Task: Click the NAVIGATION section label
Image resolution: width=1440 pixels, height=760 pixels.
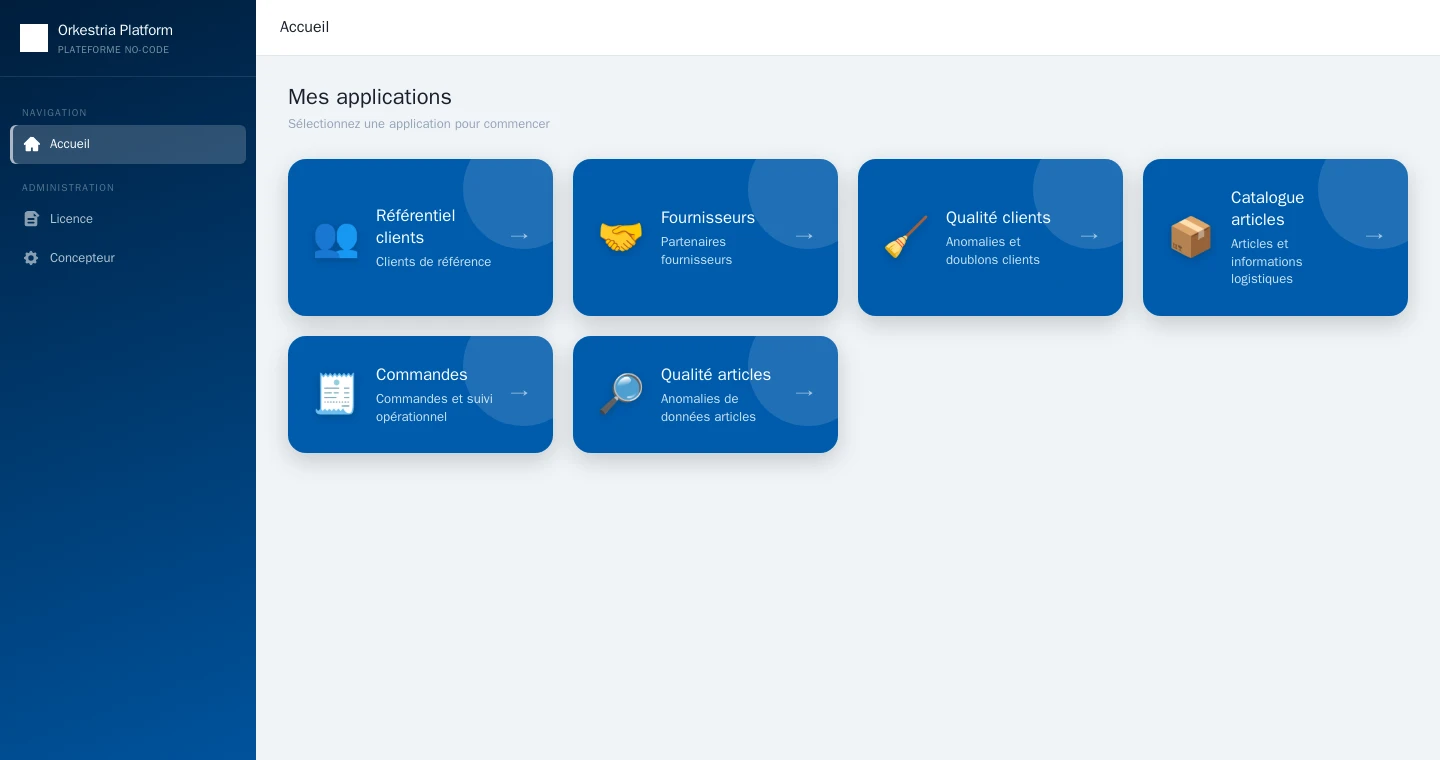Action: (55, 113)
